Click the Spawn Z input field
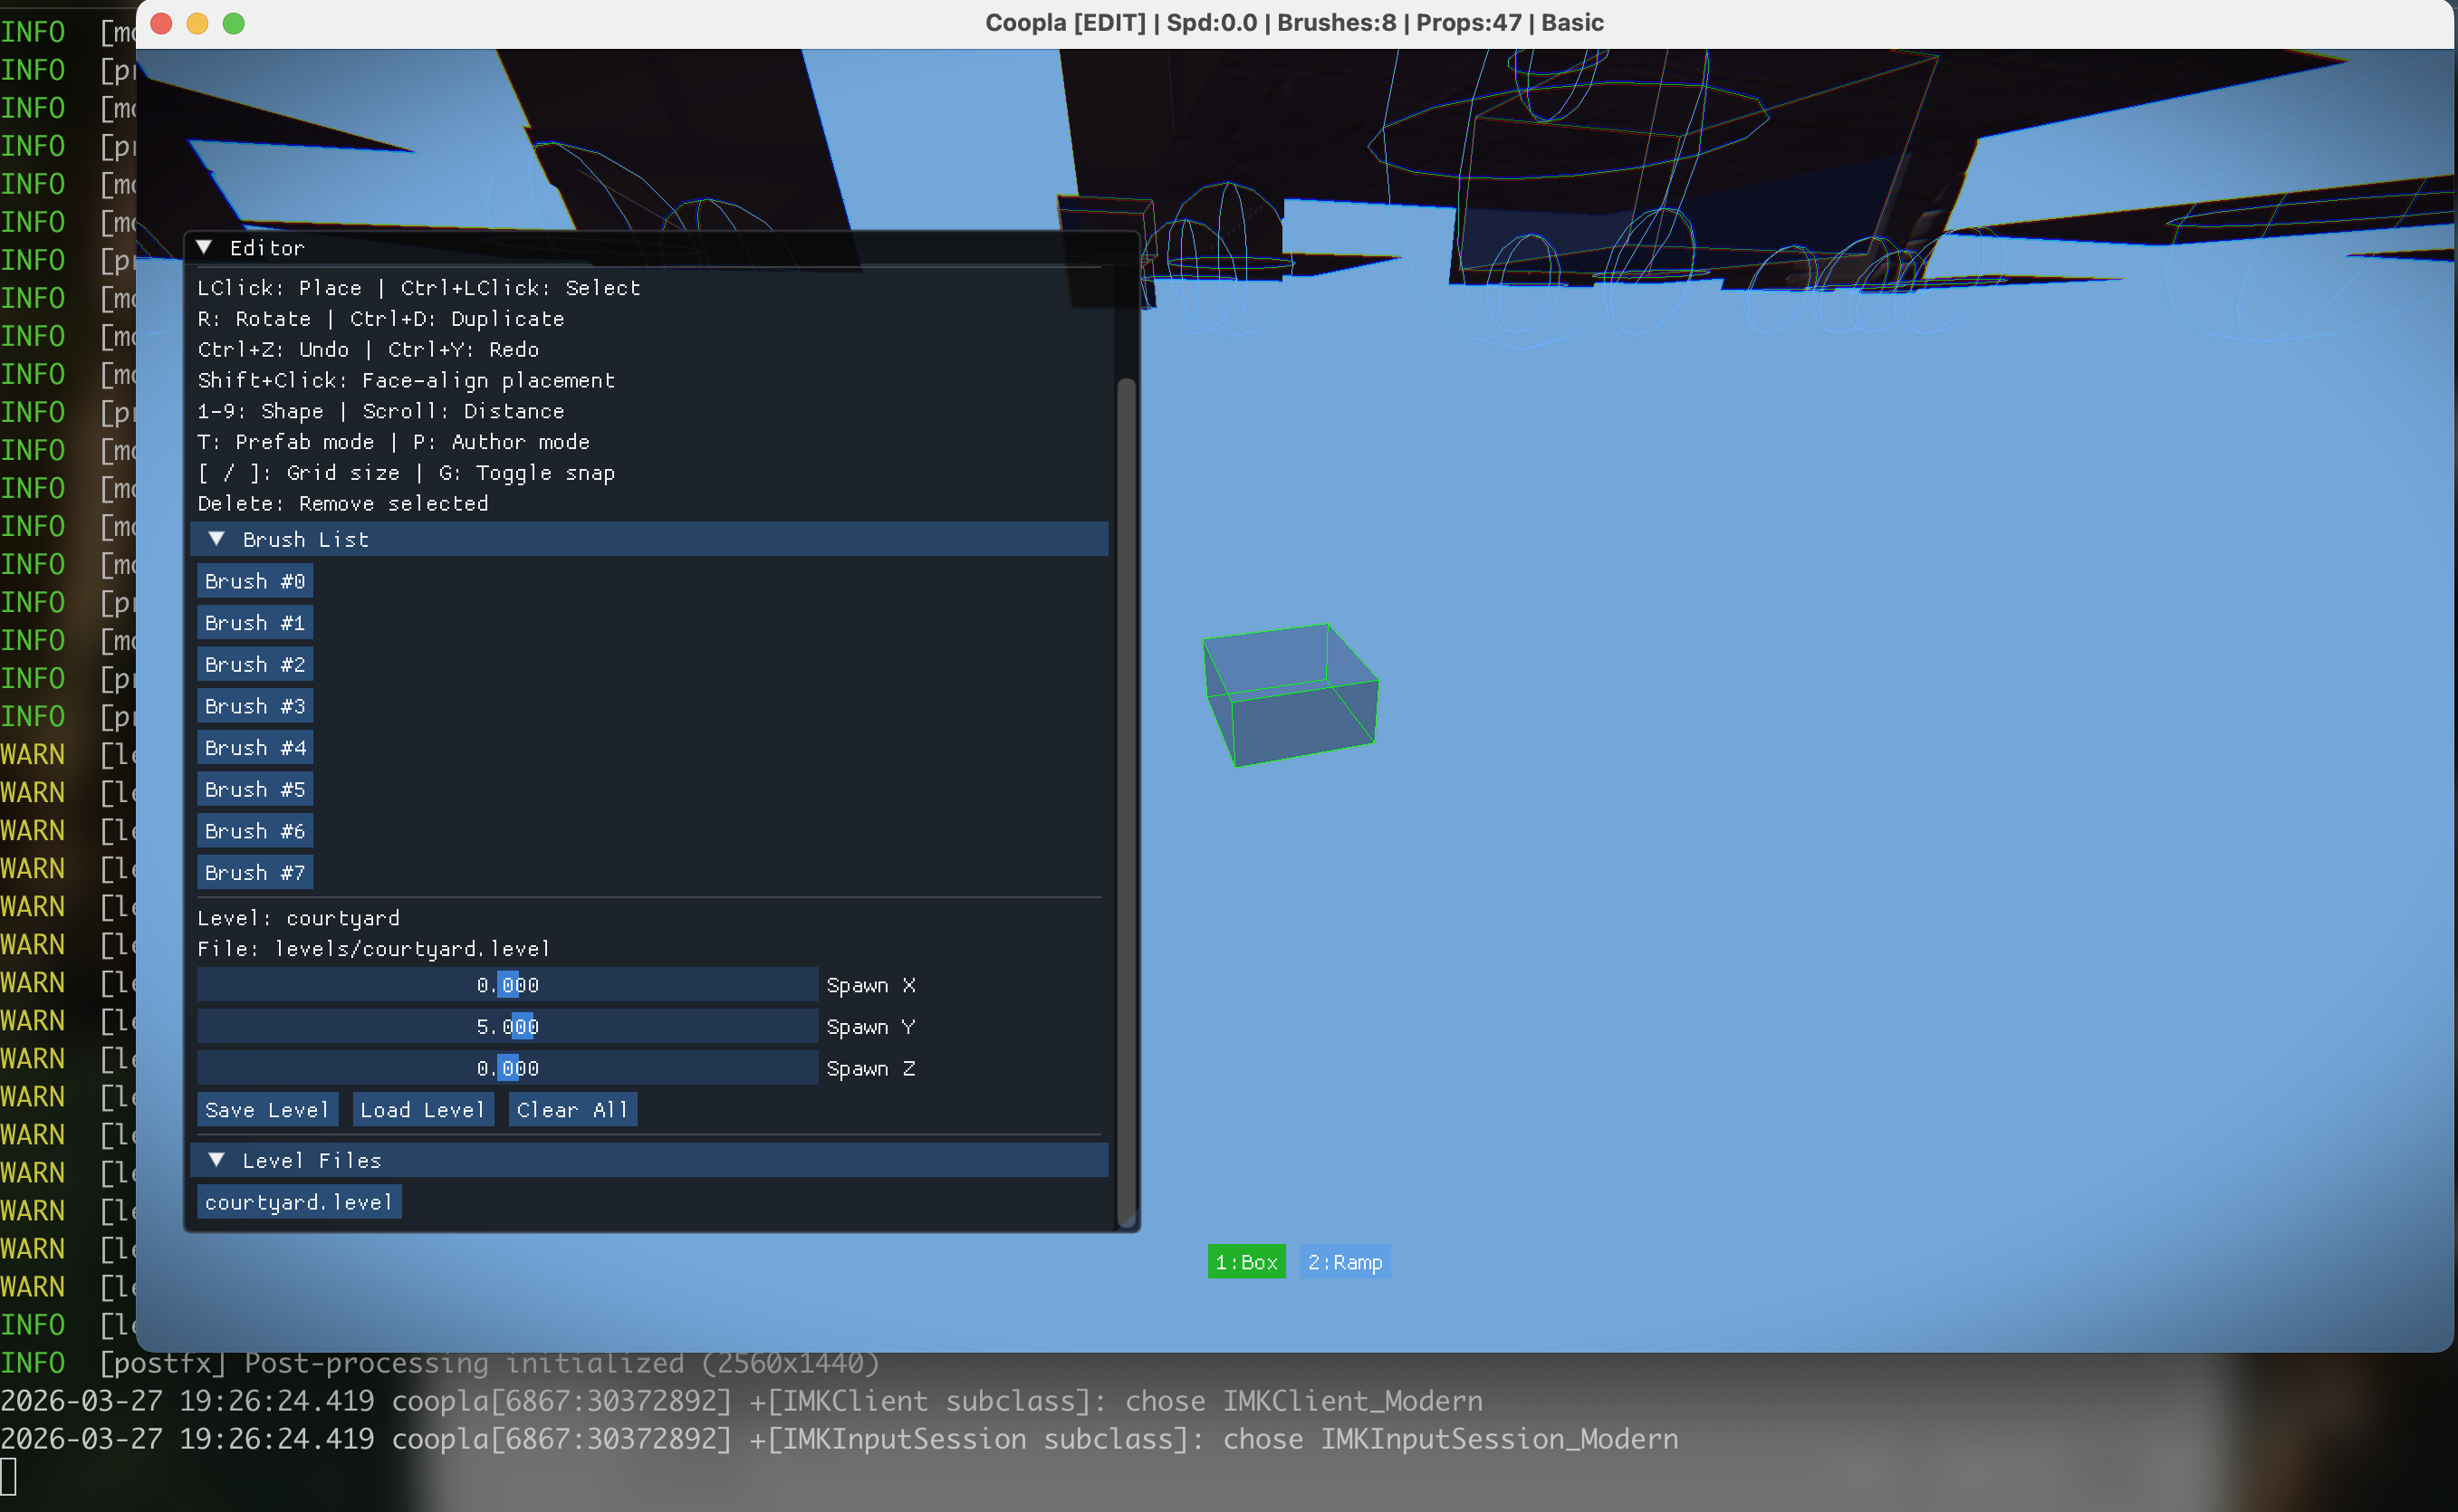 506,1067
